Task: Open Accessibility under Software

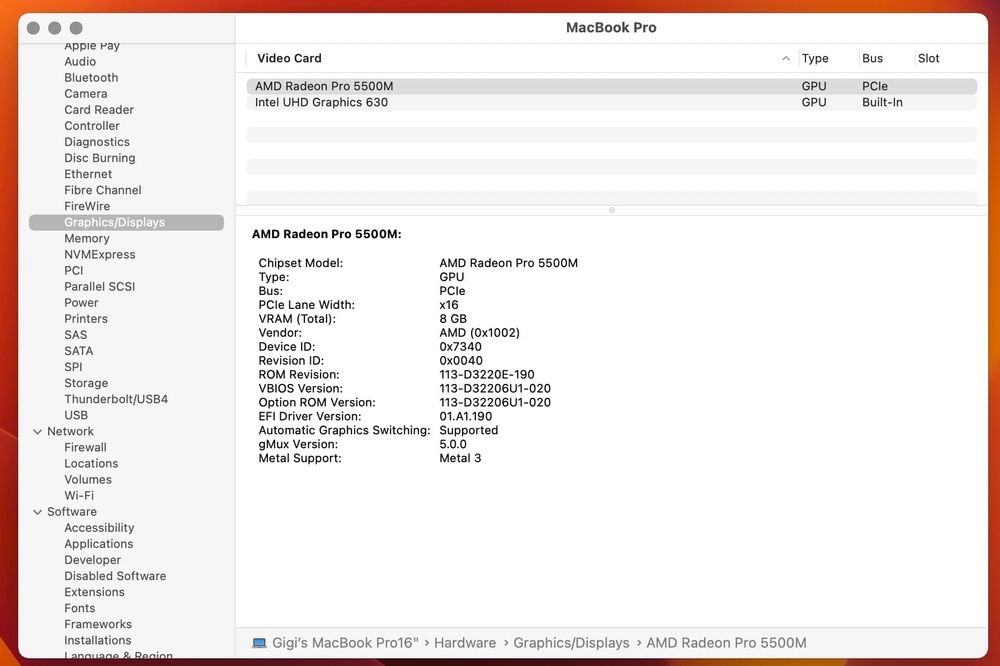Action: point(99,528)
